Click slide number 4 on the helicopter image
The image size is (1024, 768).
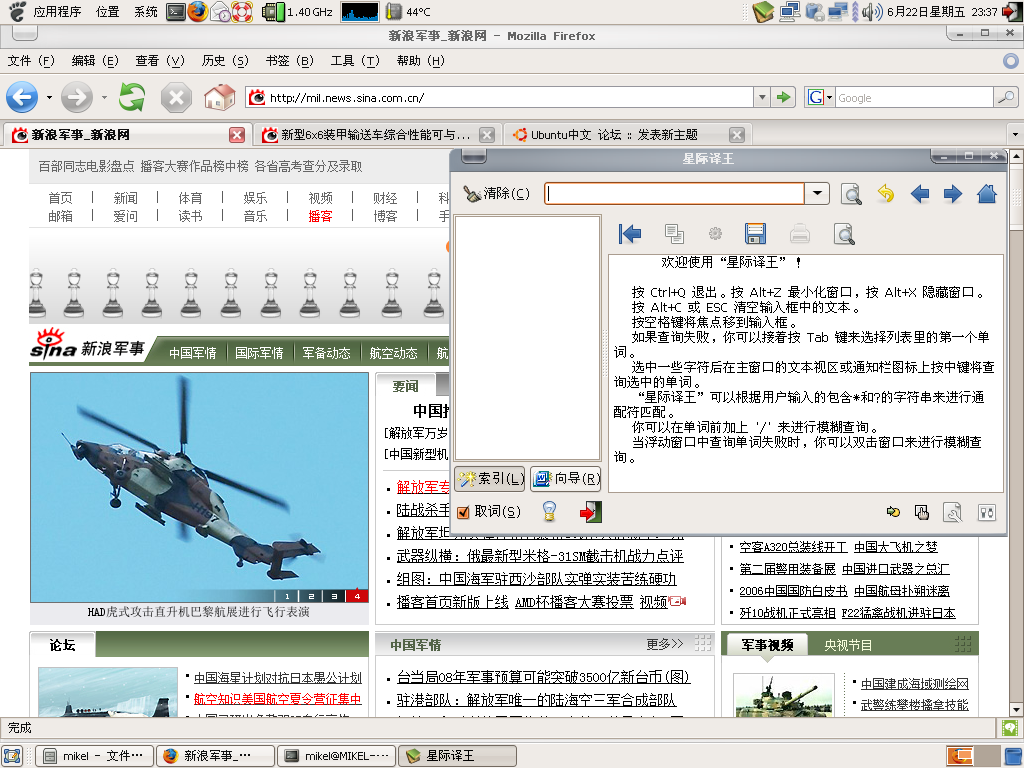[x=357, y=596]
